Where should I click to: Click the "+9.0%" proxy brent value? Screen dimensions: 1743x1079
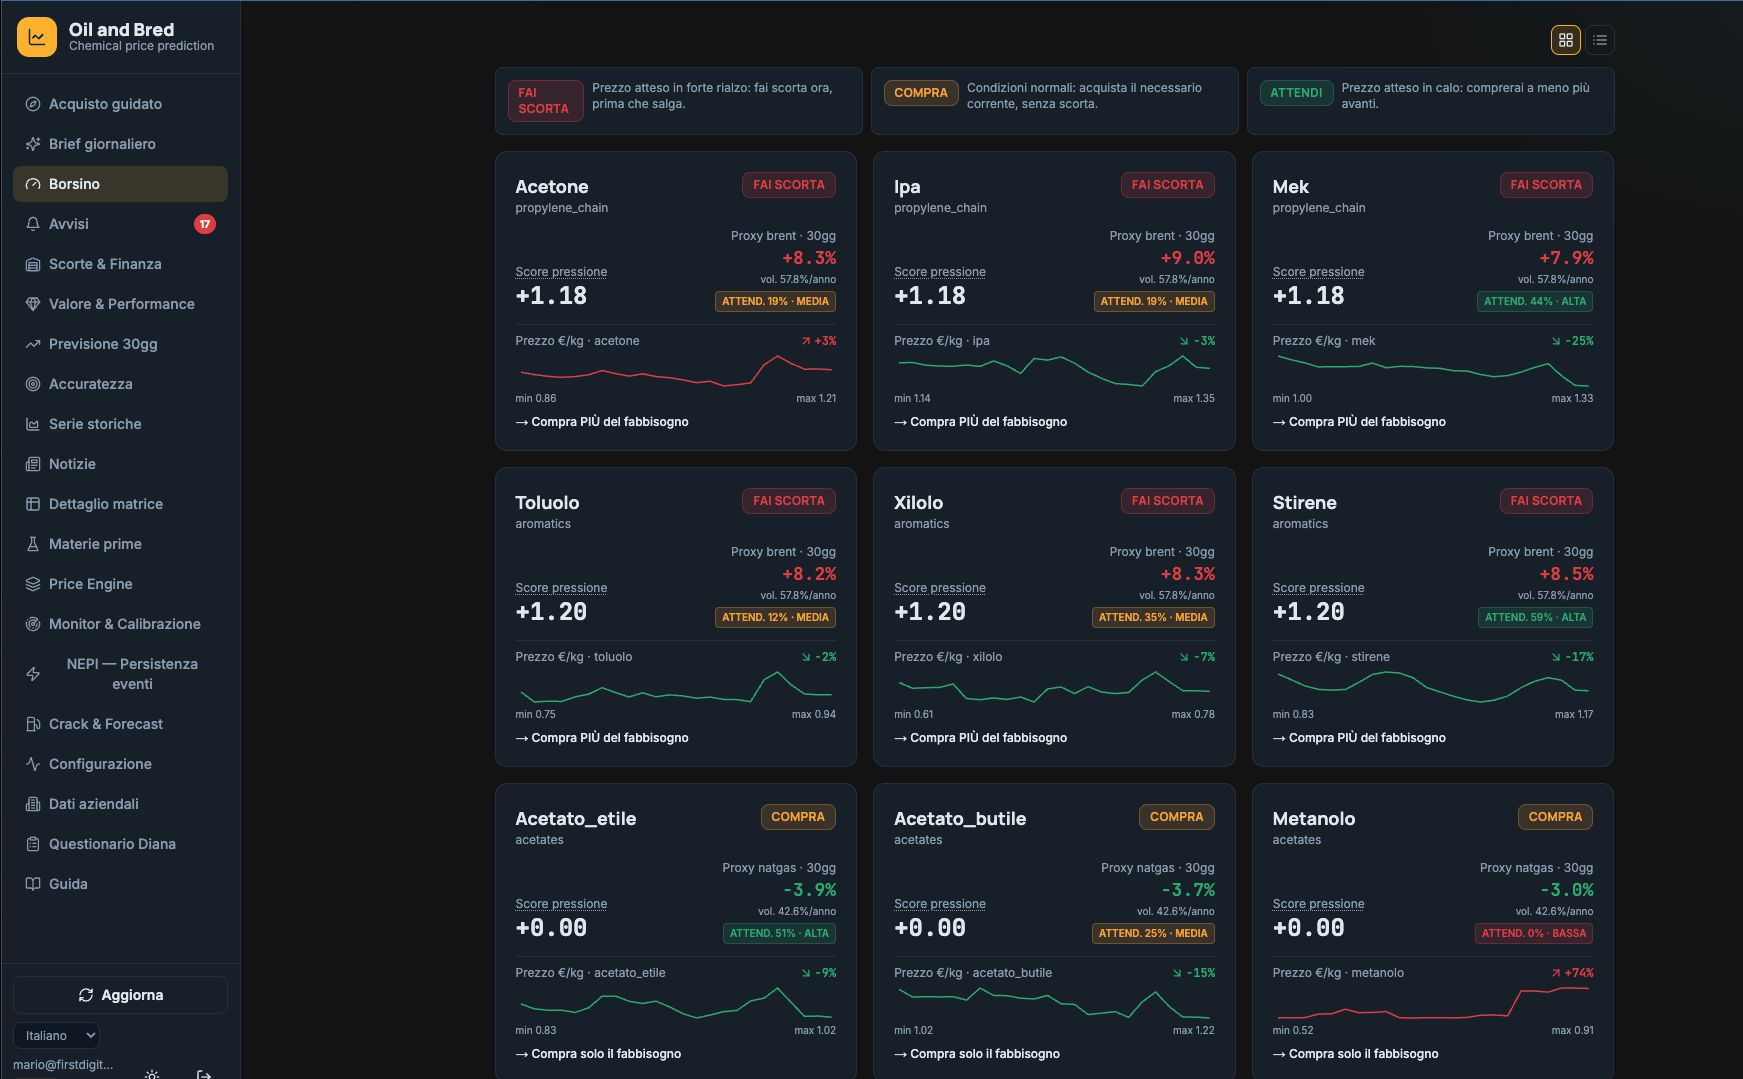coord(1188,258)
